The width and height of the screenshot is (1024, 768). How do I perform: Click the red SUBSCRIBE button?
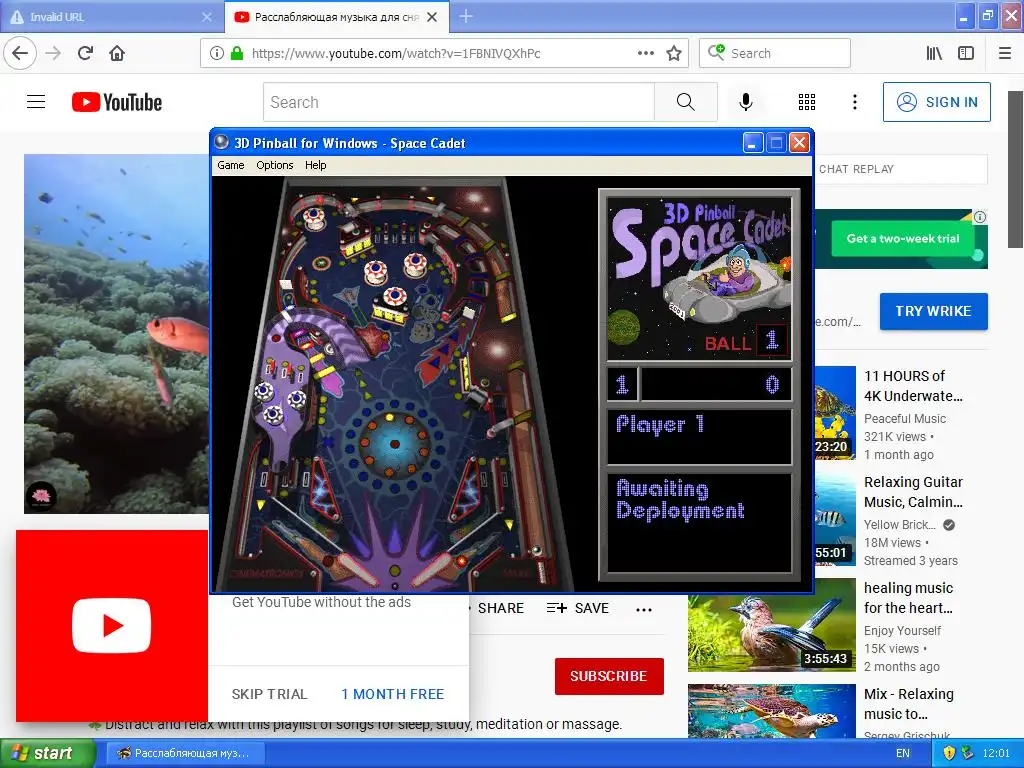pyautogui.click(x=609, y=676)
